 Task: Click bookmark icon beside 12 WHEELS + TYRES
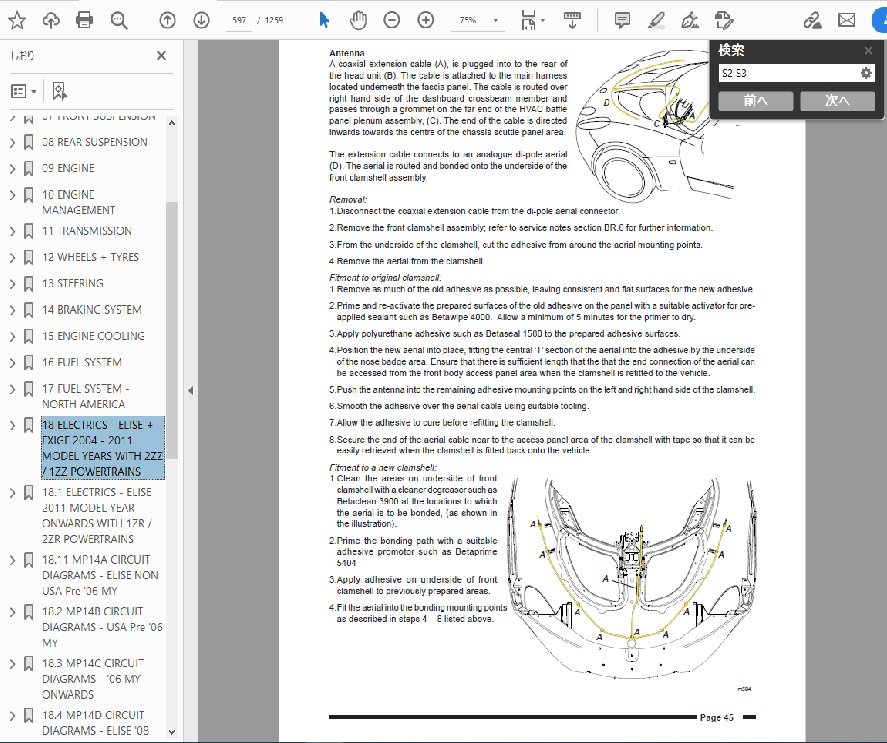pyautogui.click(x=28, y=257)
